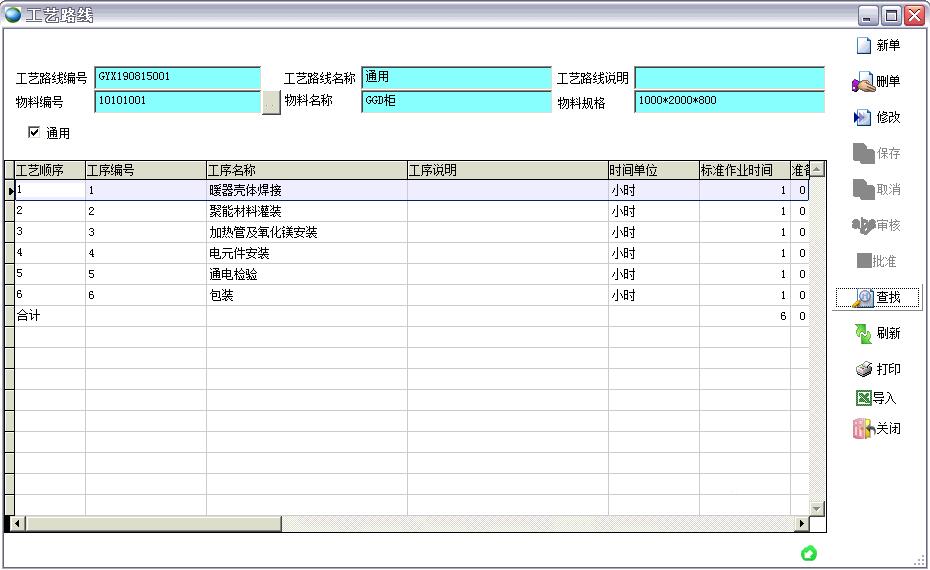Click the 导入 (Import) Excel icon
The image size is (930, 570).
pos(863,398)
